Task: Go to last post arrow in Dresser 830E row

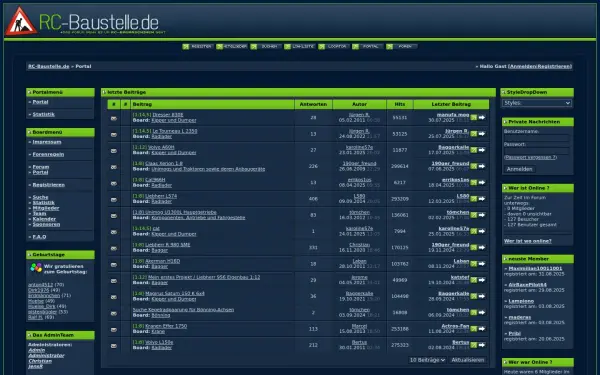Action: click(482, 117)
